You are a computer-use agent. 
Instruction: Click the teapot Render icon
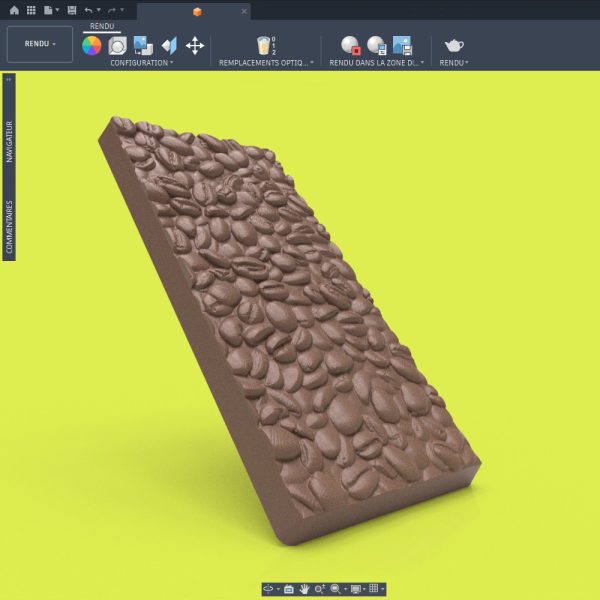click(x=454, y=46)
